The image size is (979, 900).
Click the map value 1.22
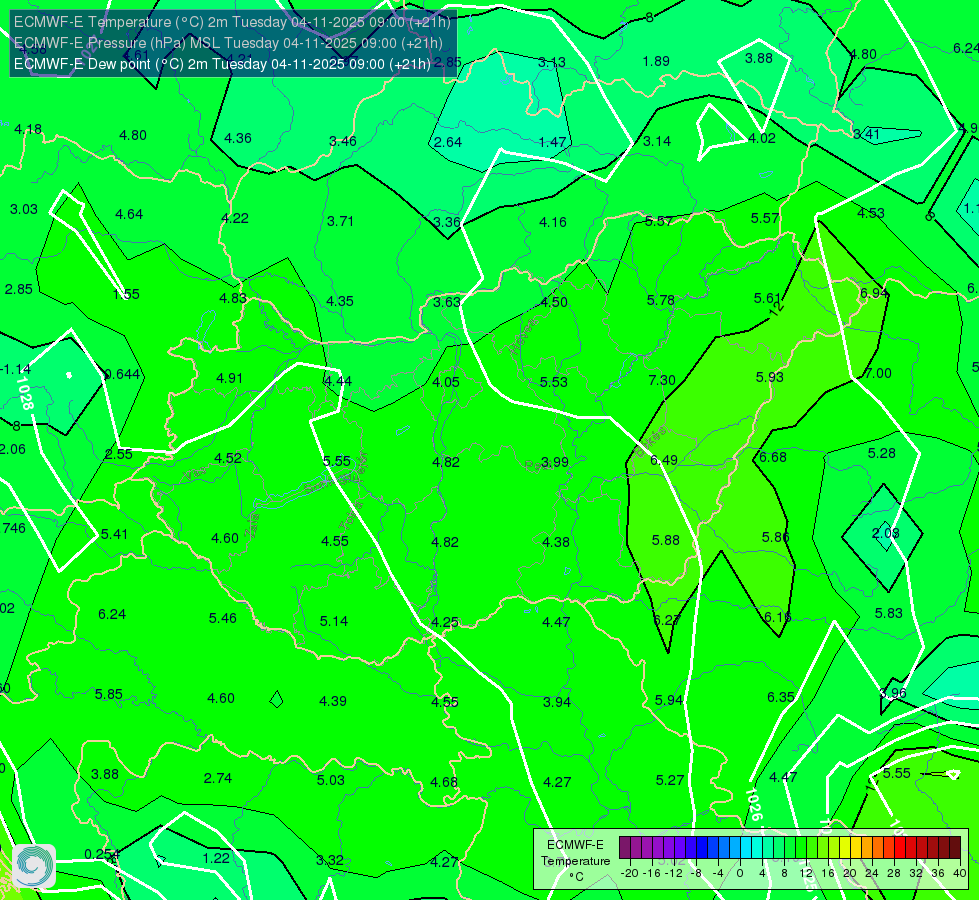pyautogui.click(x=216, y=858)
